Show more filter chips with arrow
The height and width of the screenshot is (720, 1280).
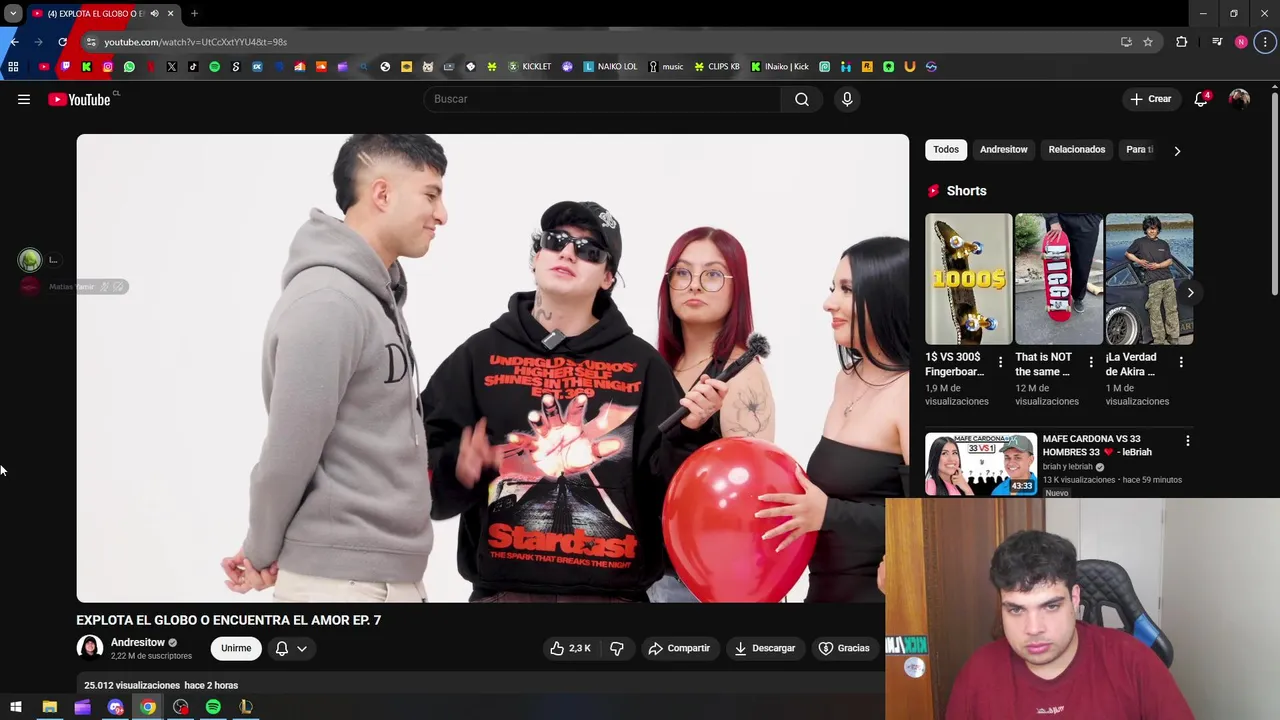click(x=1177, y=151)
